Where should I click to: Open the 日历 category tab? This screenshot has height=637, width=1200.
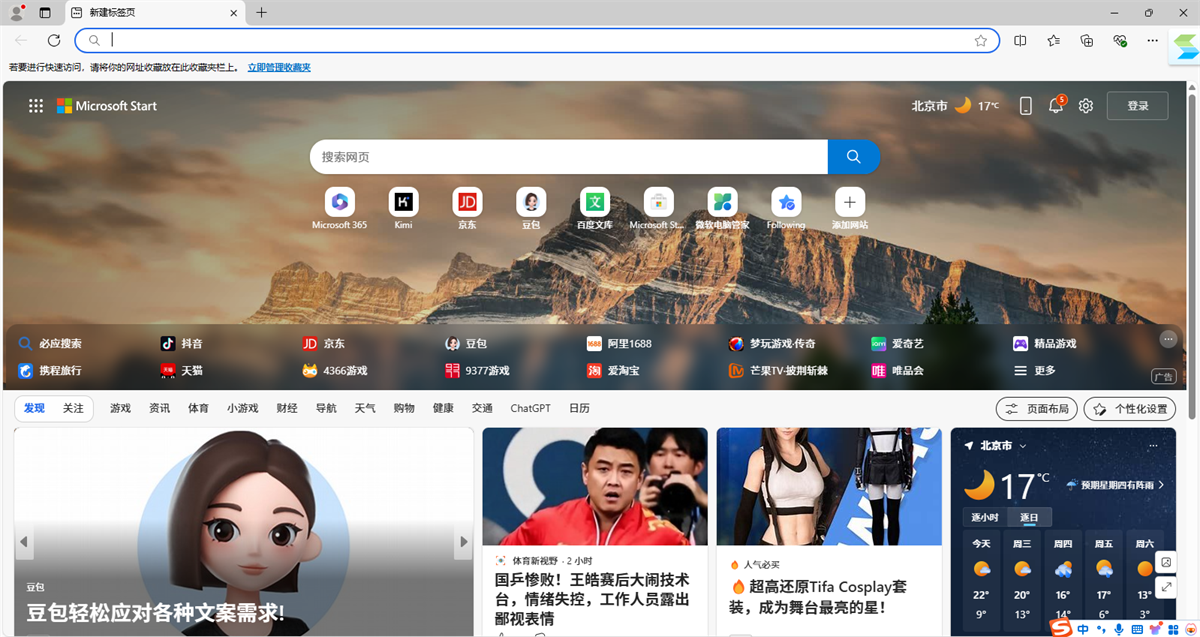[579, 408]
